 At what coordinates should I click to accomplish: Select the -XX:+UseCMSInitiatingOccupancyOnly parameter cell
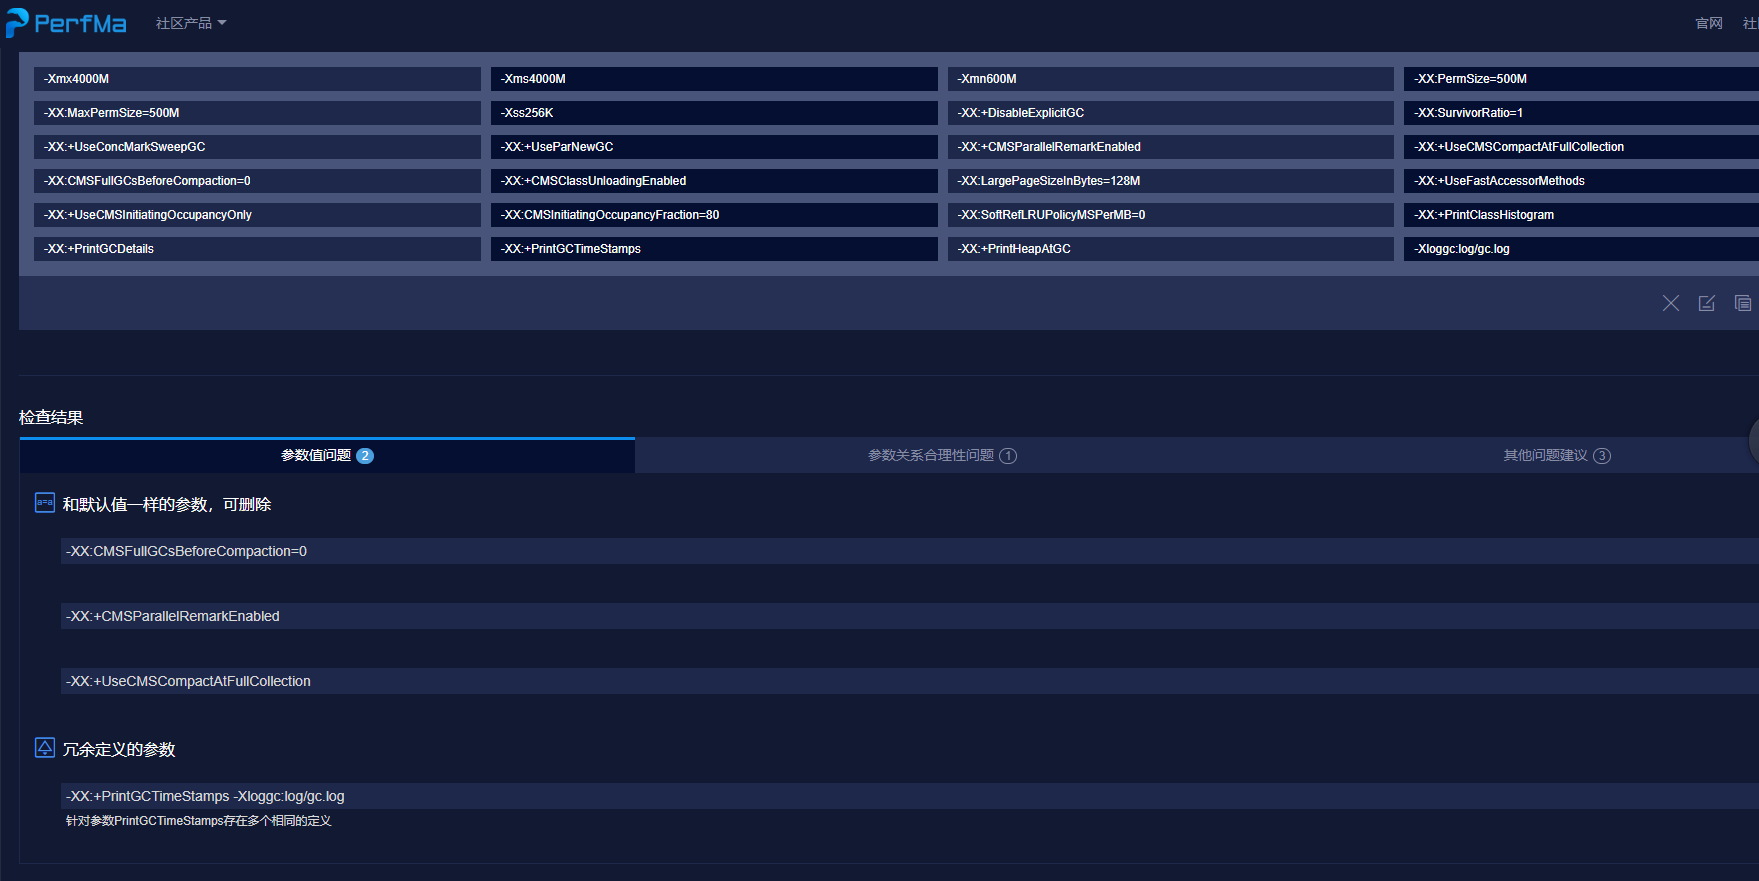[257, 215]
